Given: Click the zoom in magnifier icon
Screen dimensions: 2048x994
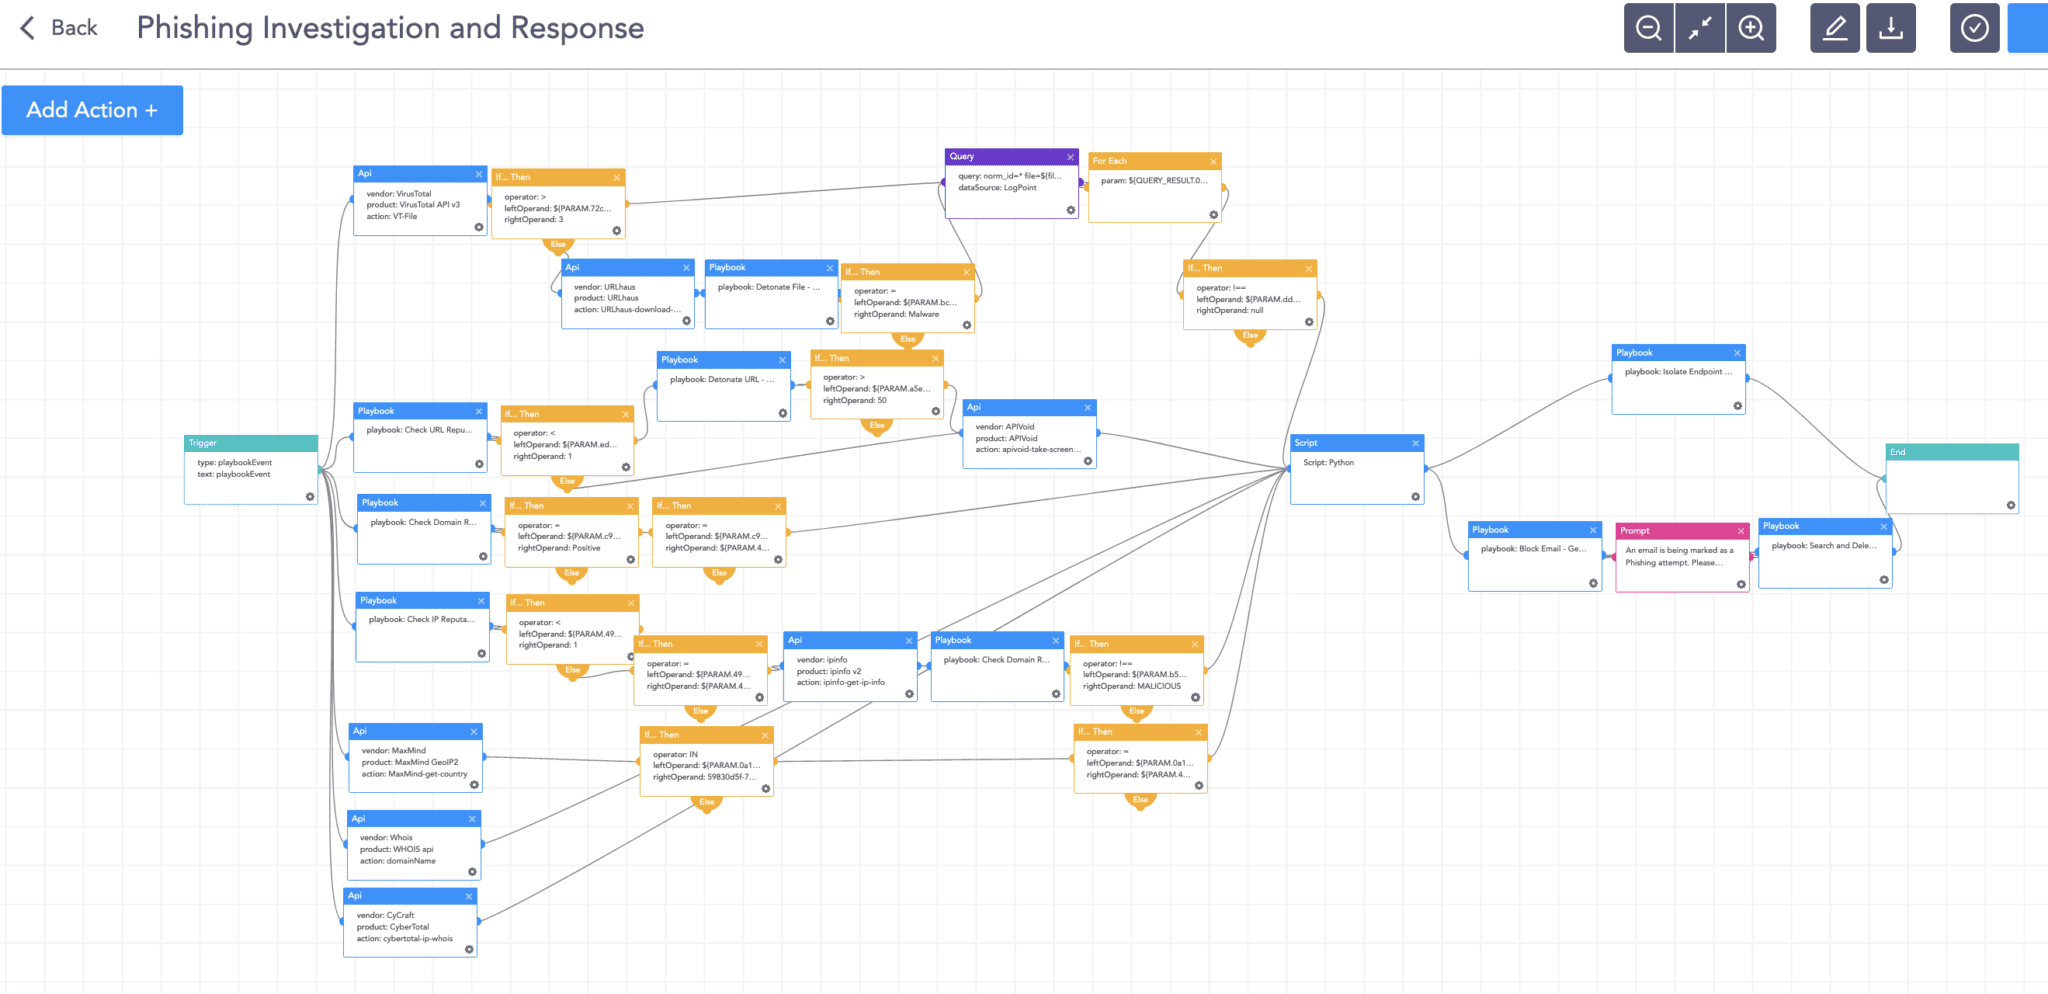Looking at the screenshot, I should coord(1751,28).
